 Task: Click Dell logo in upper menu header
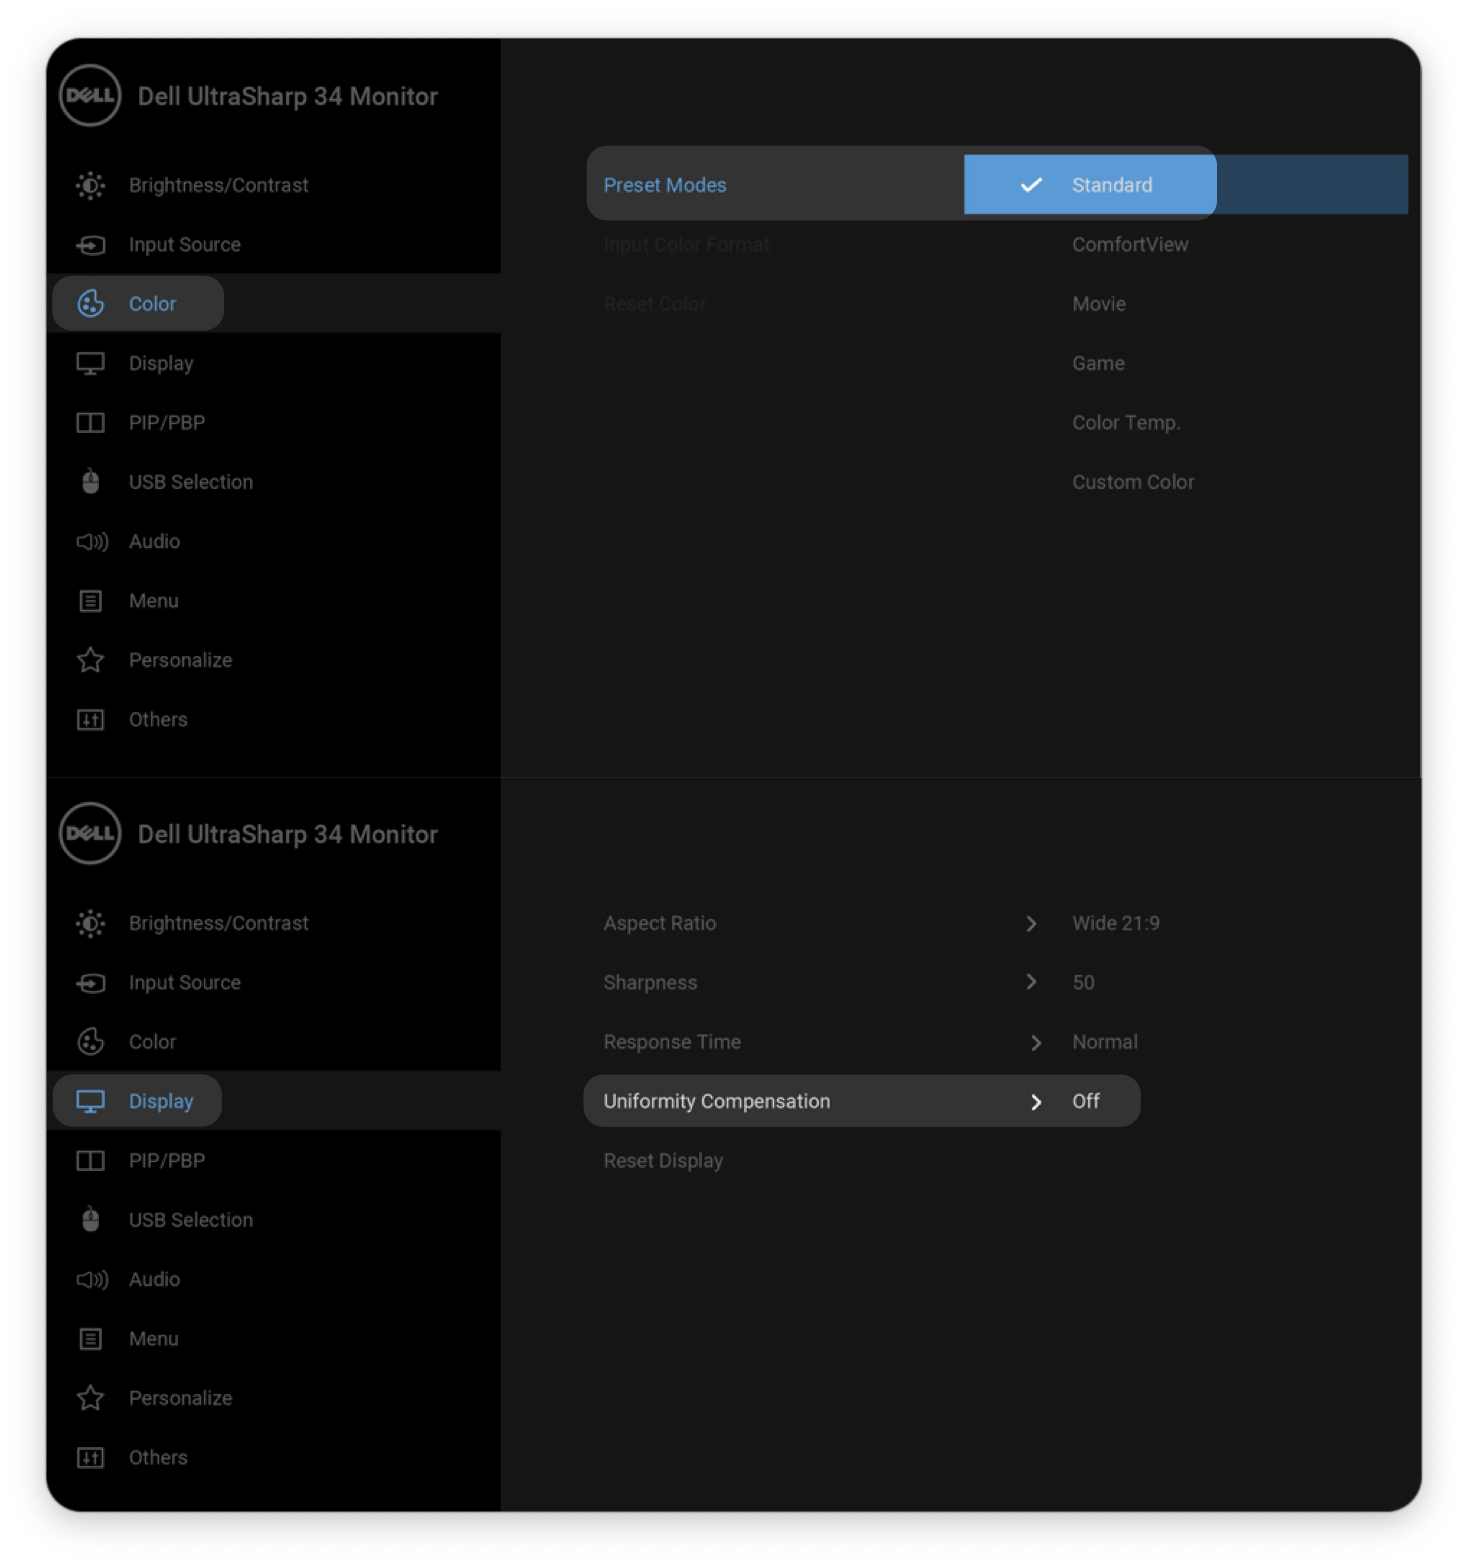pyautogui.click(x=90, y=96)
